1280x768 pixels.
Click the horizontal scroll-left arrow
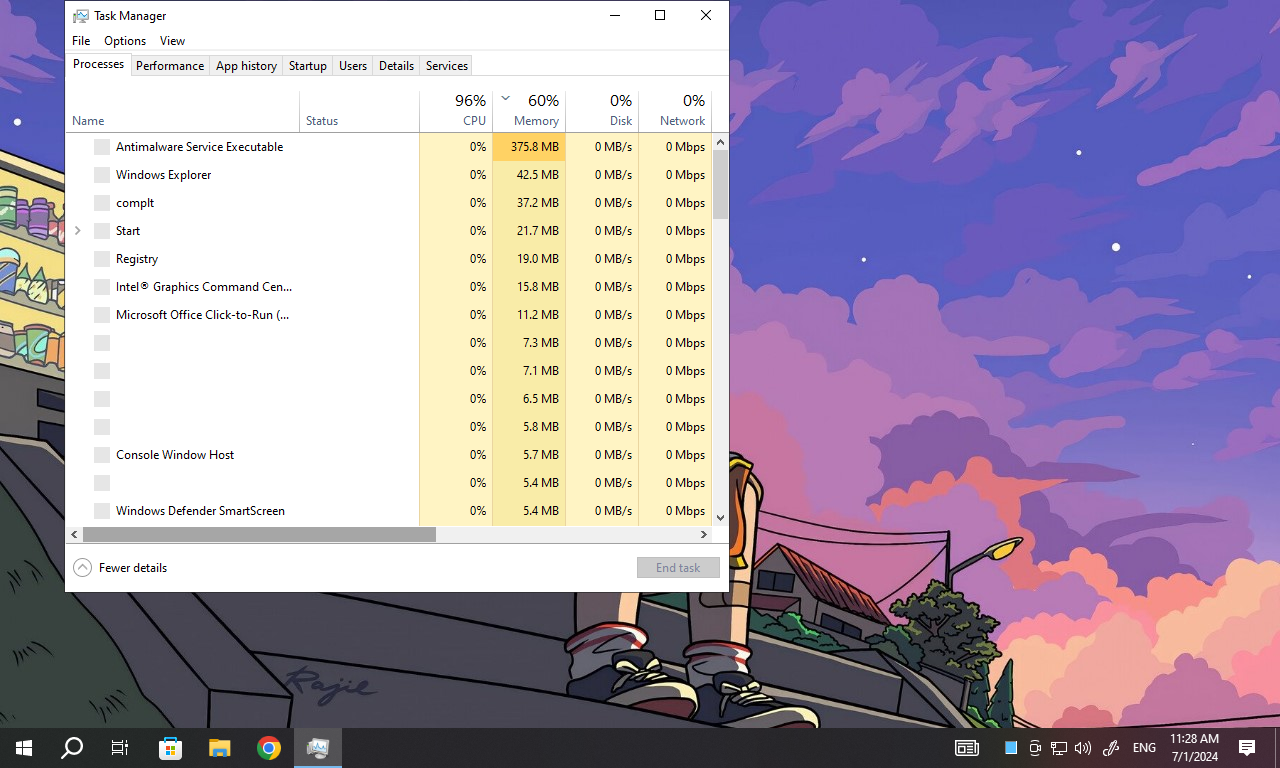pos(74,535)
